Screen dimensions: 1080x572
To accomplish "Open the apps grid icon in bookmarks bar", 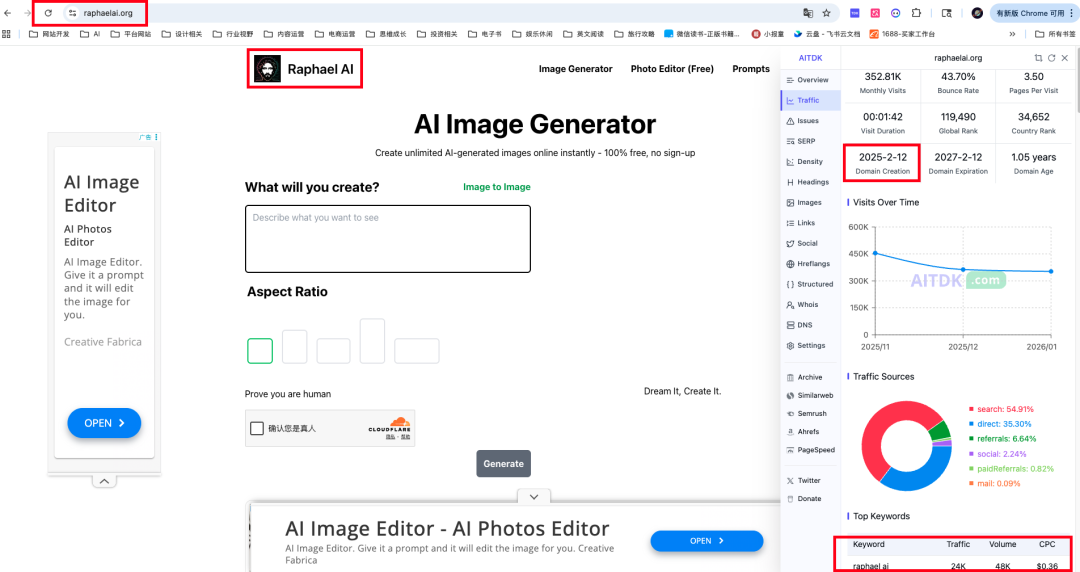I will click(x=7, y=34).
